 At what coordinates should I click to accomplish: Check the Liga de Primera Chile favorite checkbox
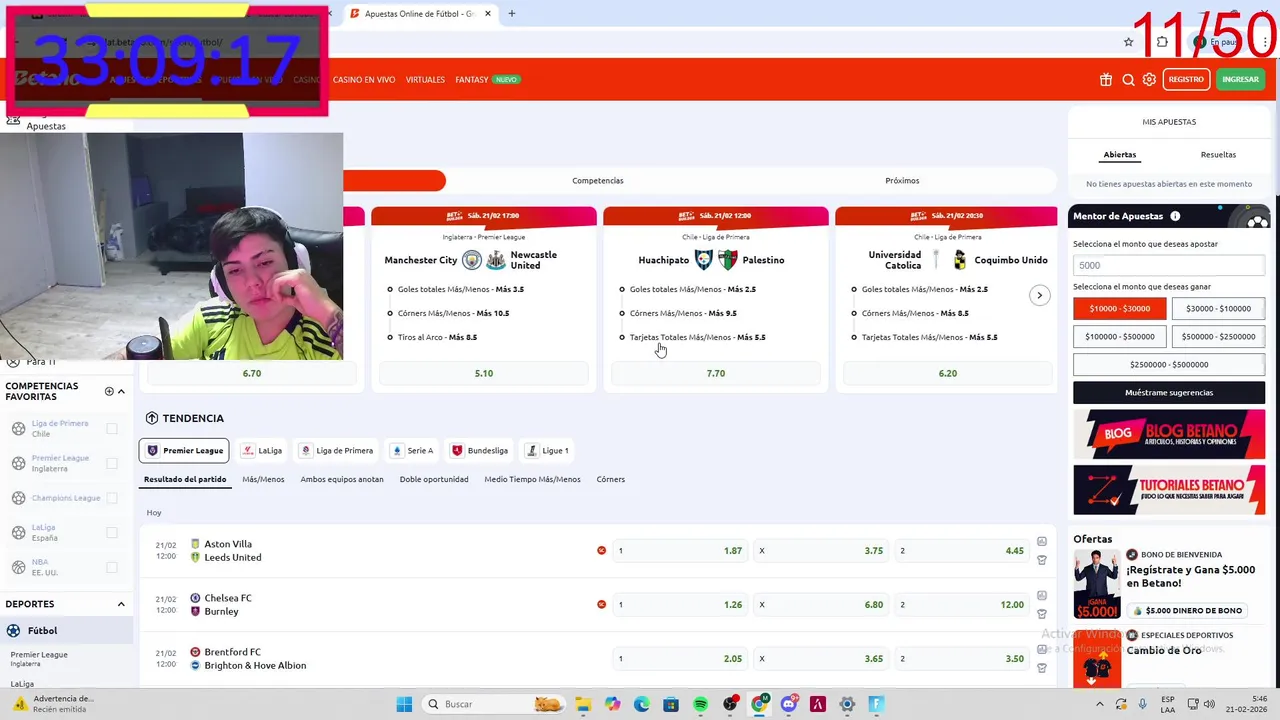click(112, 428)
